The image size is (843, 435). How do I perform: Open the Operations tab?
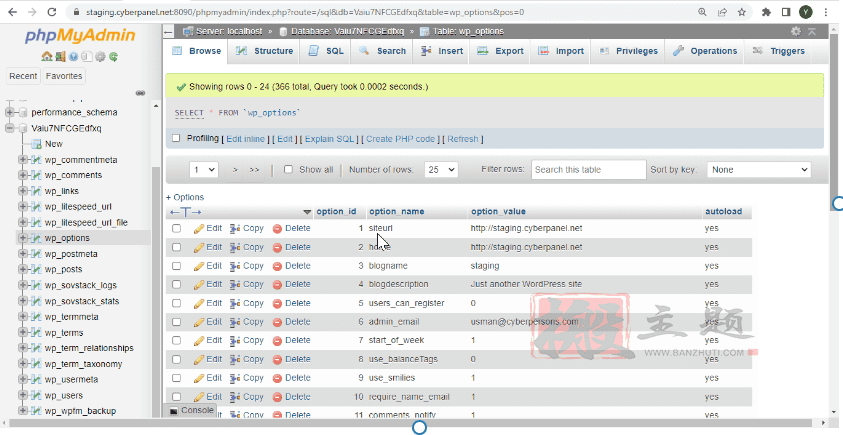pyautogui.click(x=705, y=51)
